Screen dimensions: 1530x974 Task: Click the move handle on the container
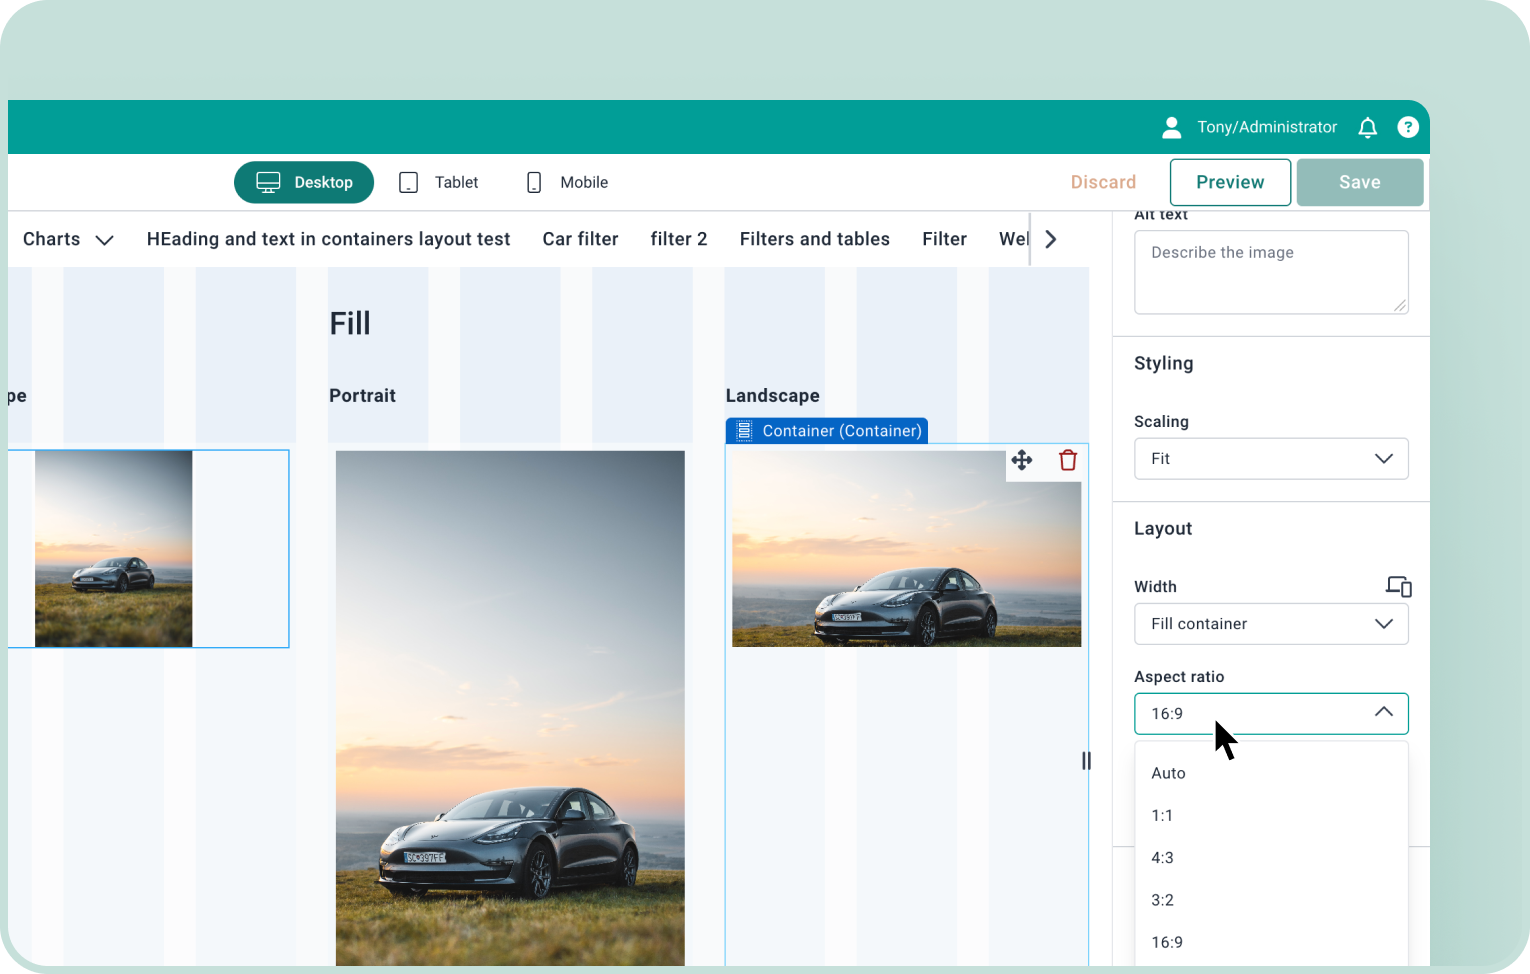point(1022,460)
